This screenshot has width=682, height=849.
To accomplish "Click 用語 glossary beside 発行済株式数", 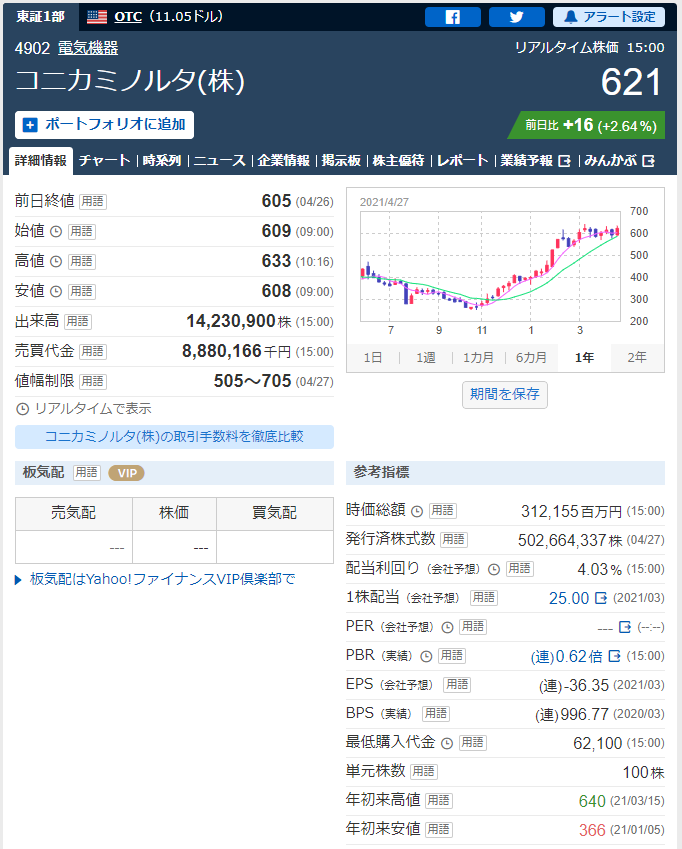I will [454, 540].
